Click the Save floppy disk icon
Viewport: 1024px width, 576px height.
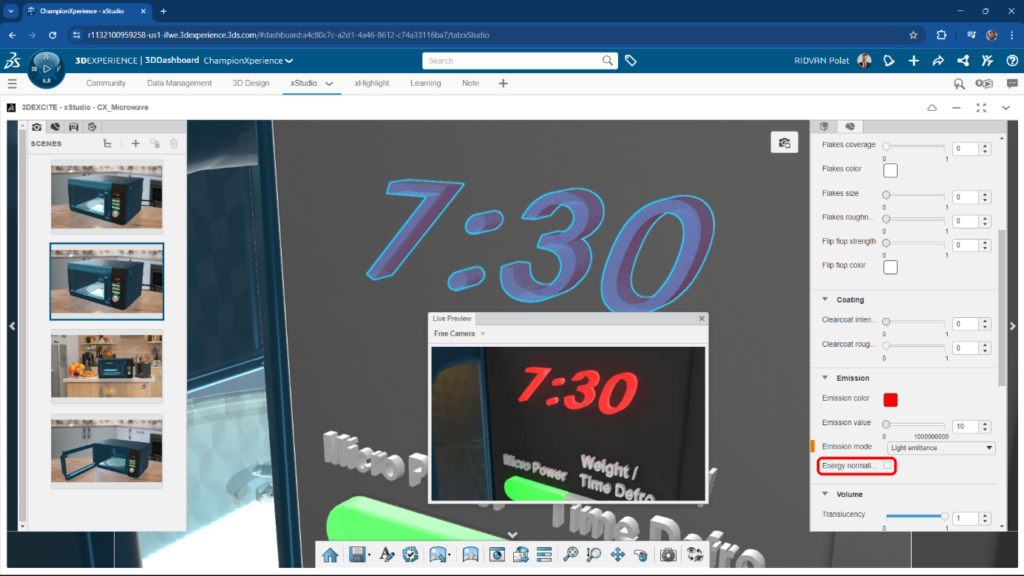pyautogui.click(x=357, y=554)
